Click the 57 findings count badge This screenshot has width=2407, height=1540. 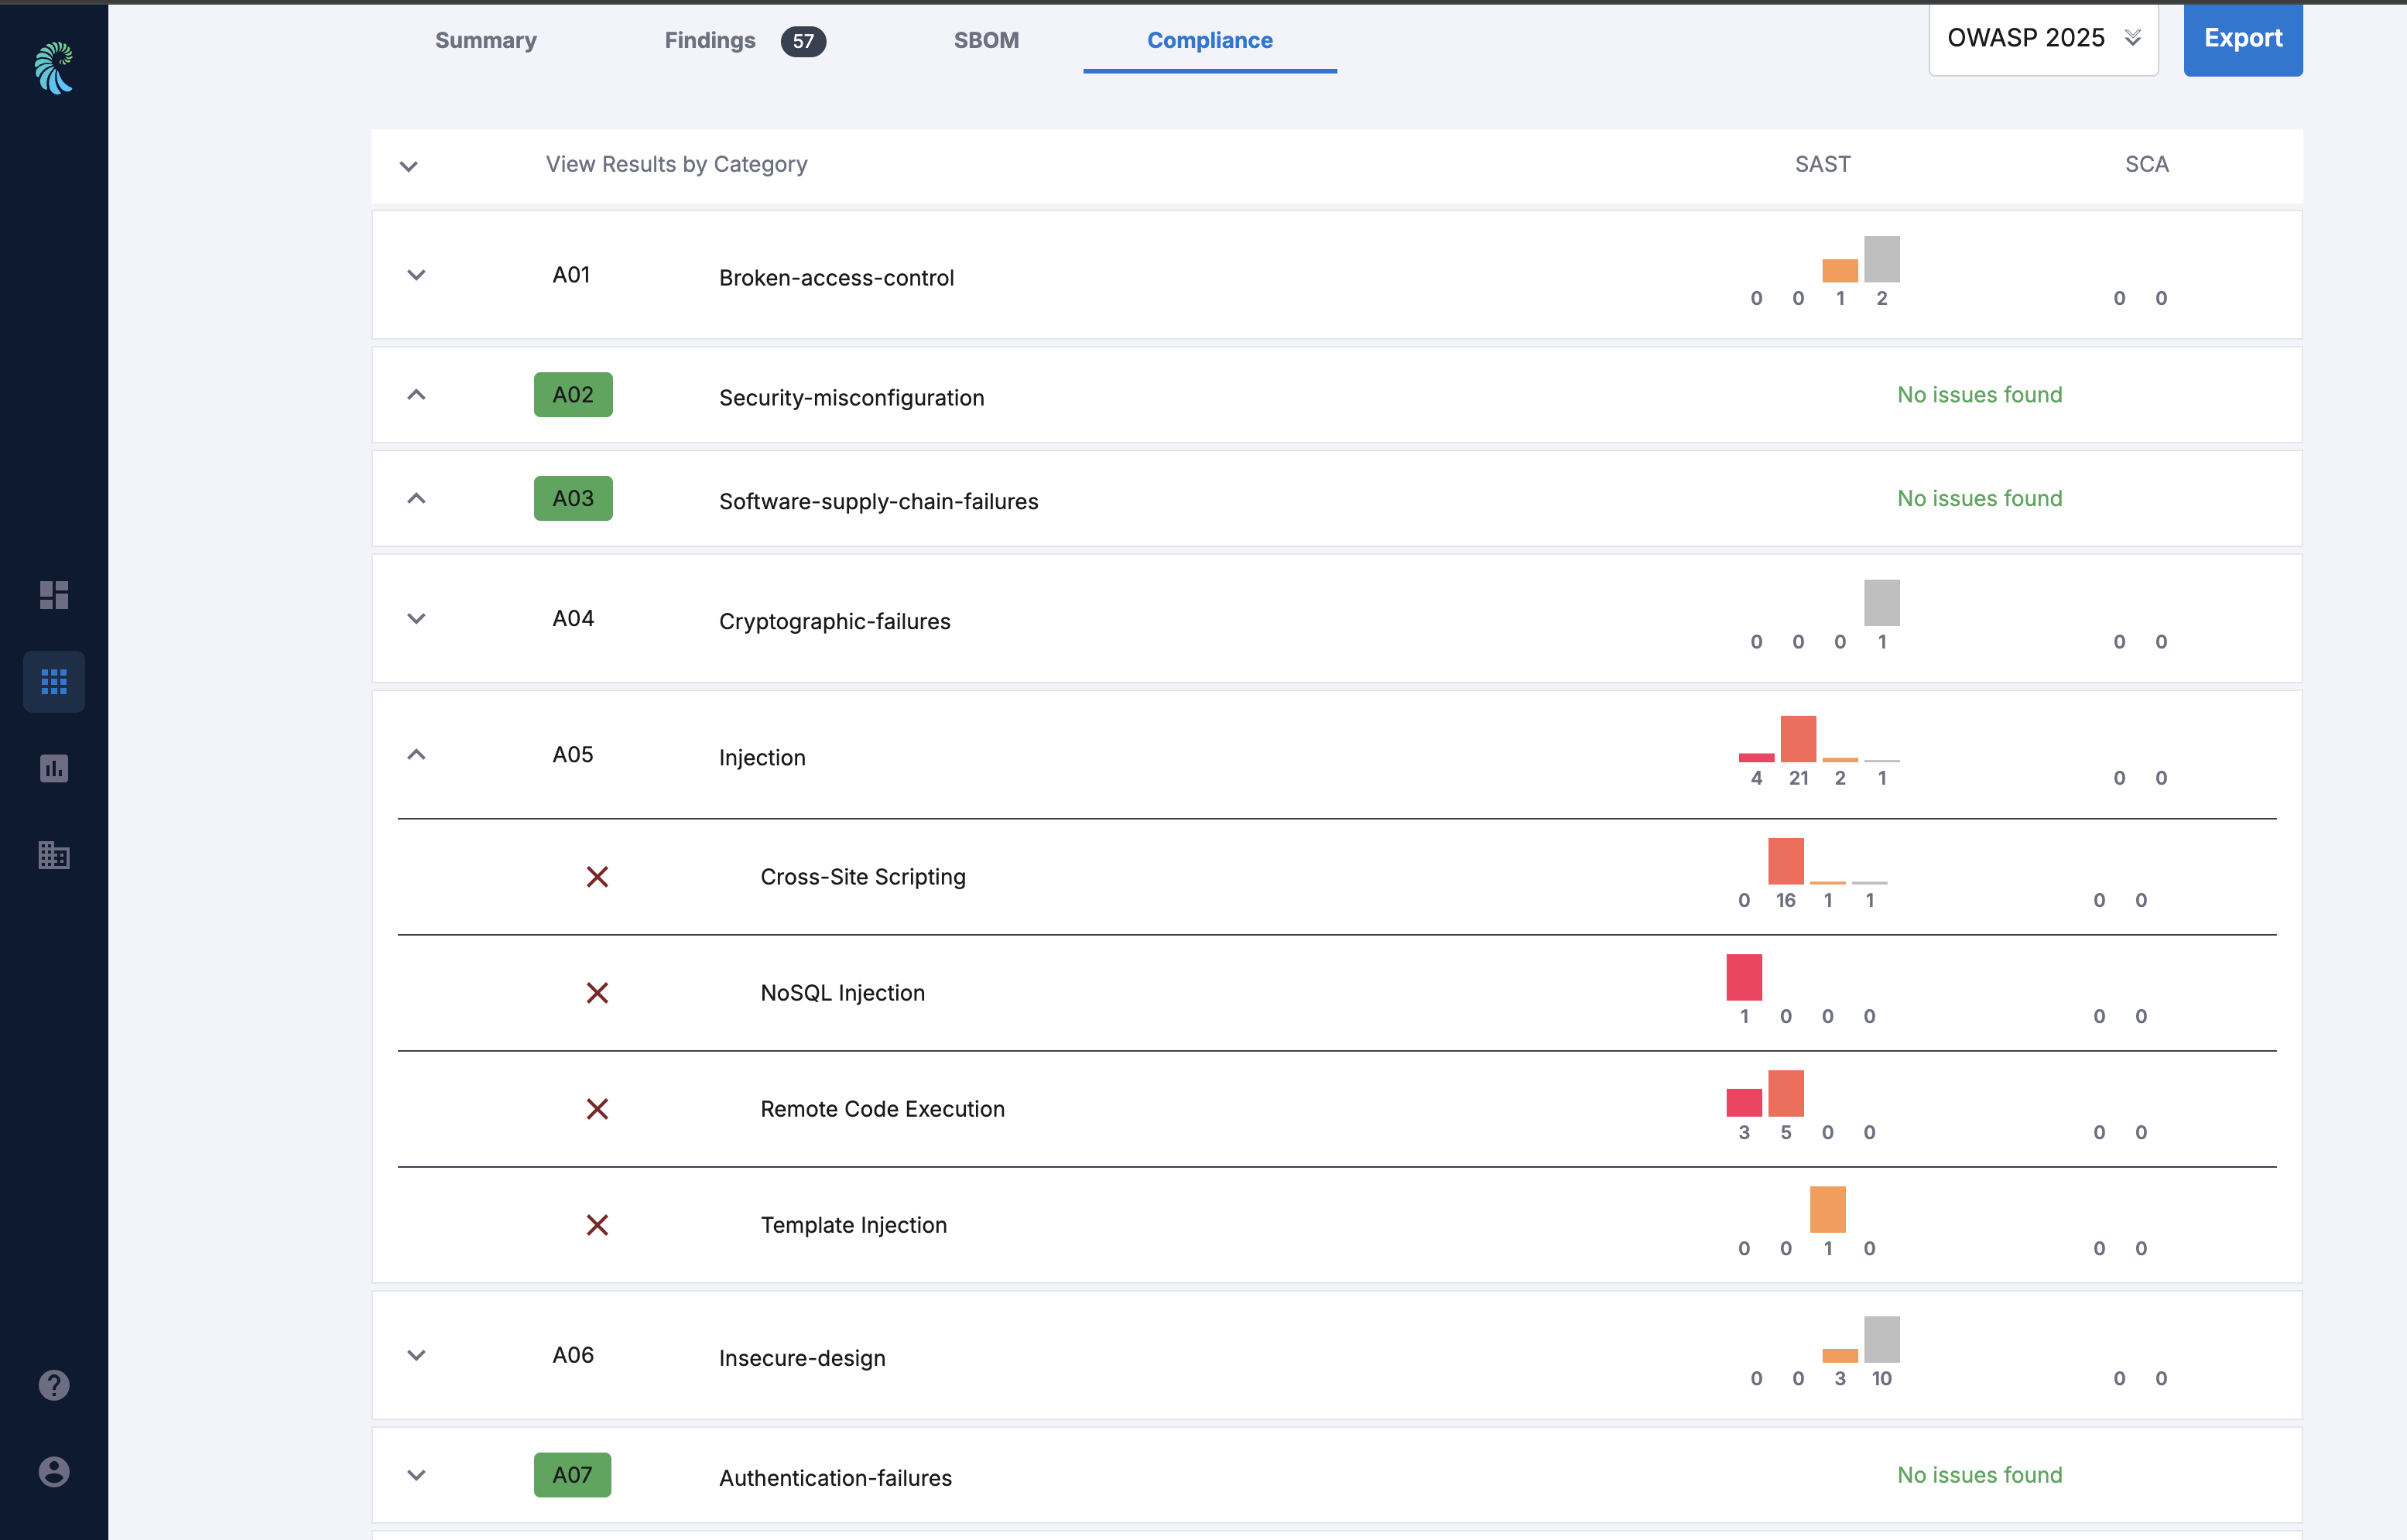pos(803,41)
